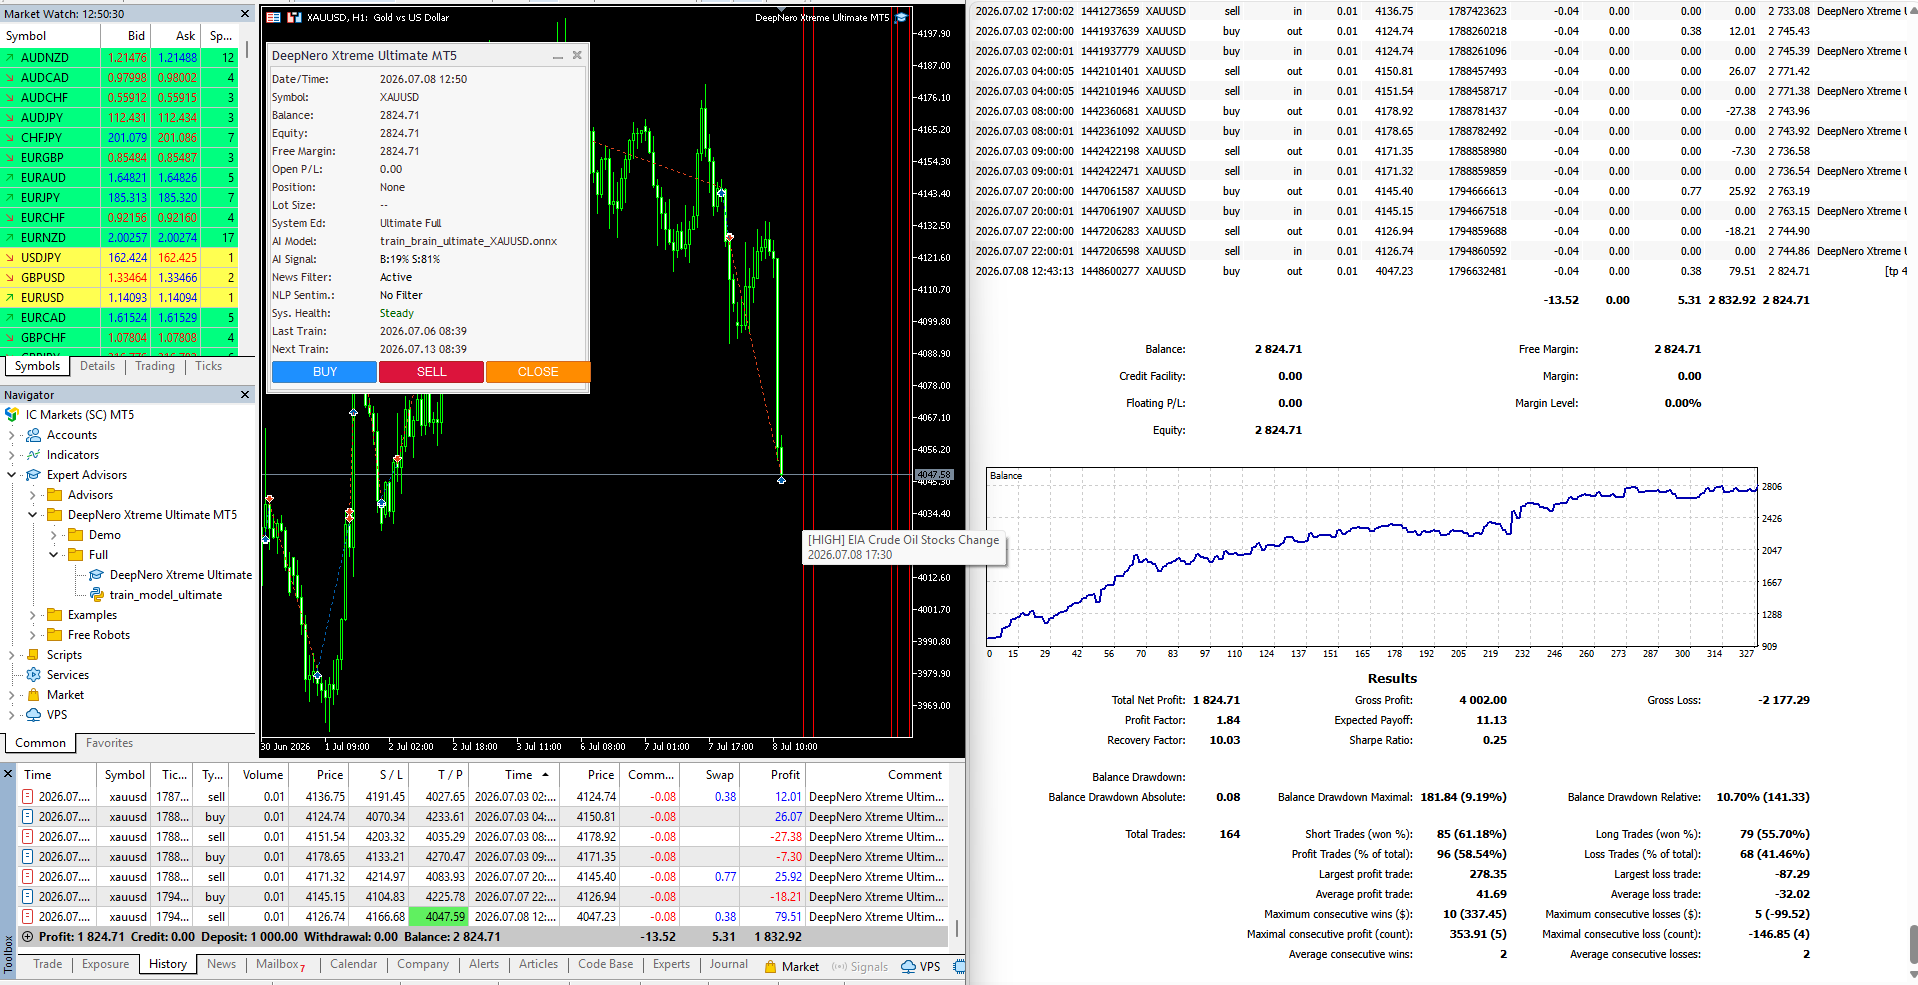Click the buy deal icon of the 26.07 profit row

click(28, 816)
